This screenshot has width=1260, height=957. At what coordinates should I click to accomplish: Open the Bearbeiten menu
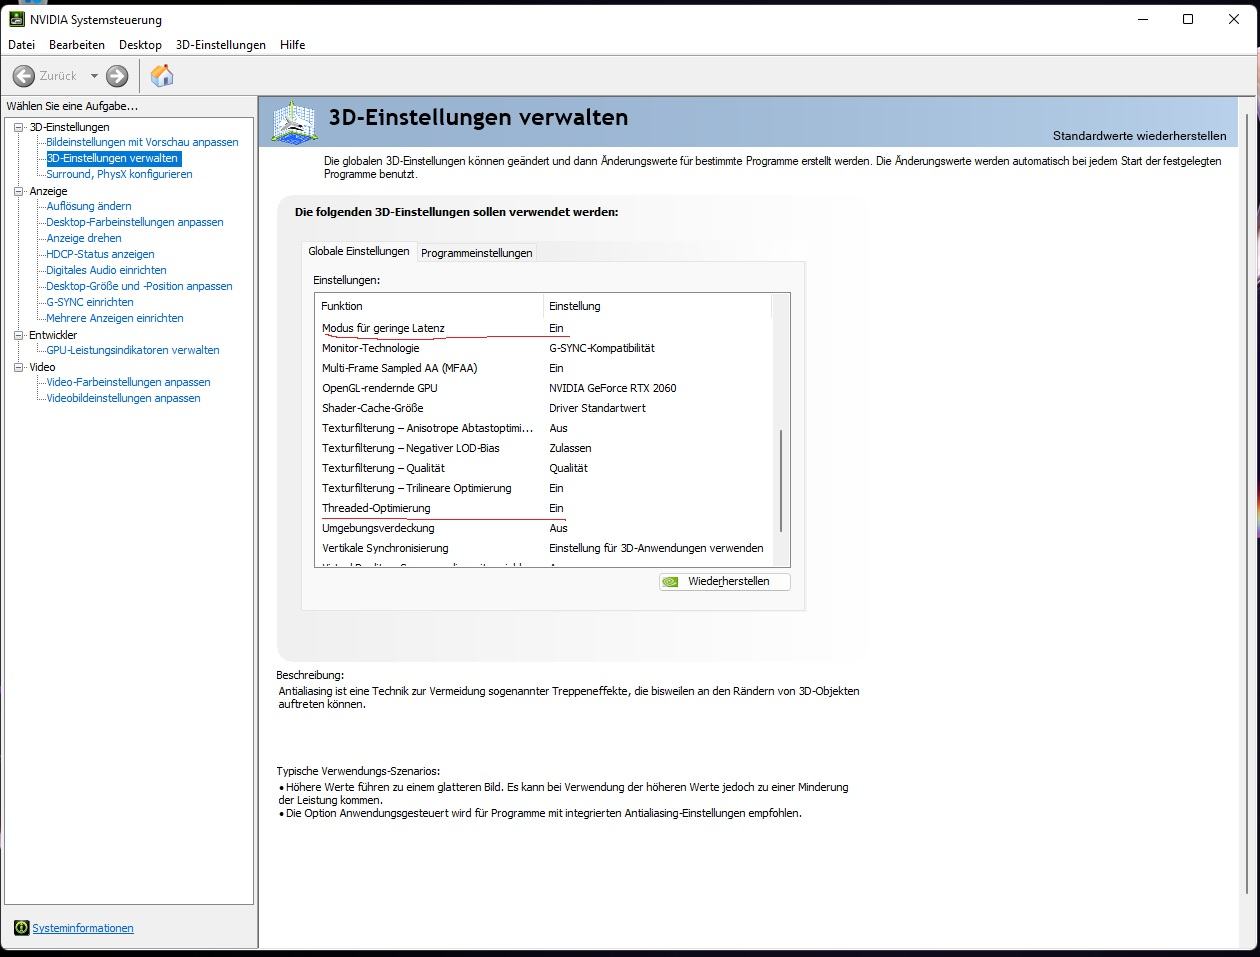click(77, 45)
